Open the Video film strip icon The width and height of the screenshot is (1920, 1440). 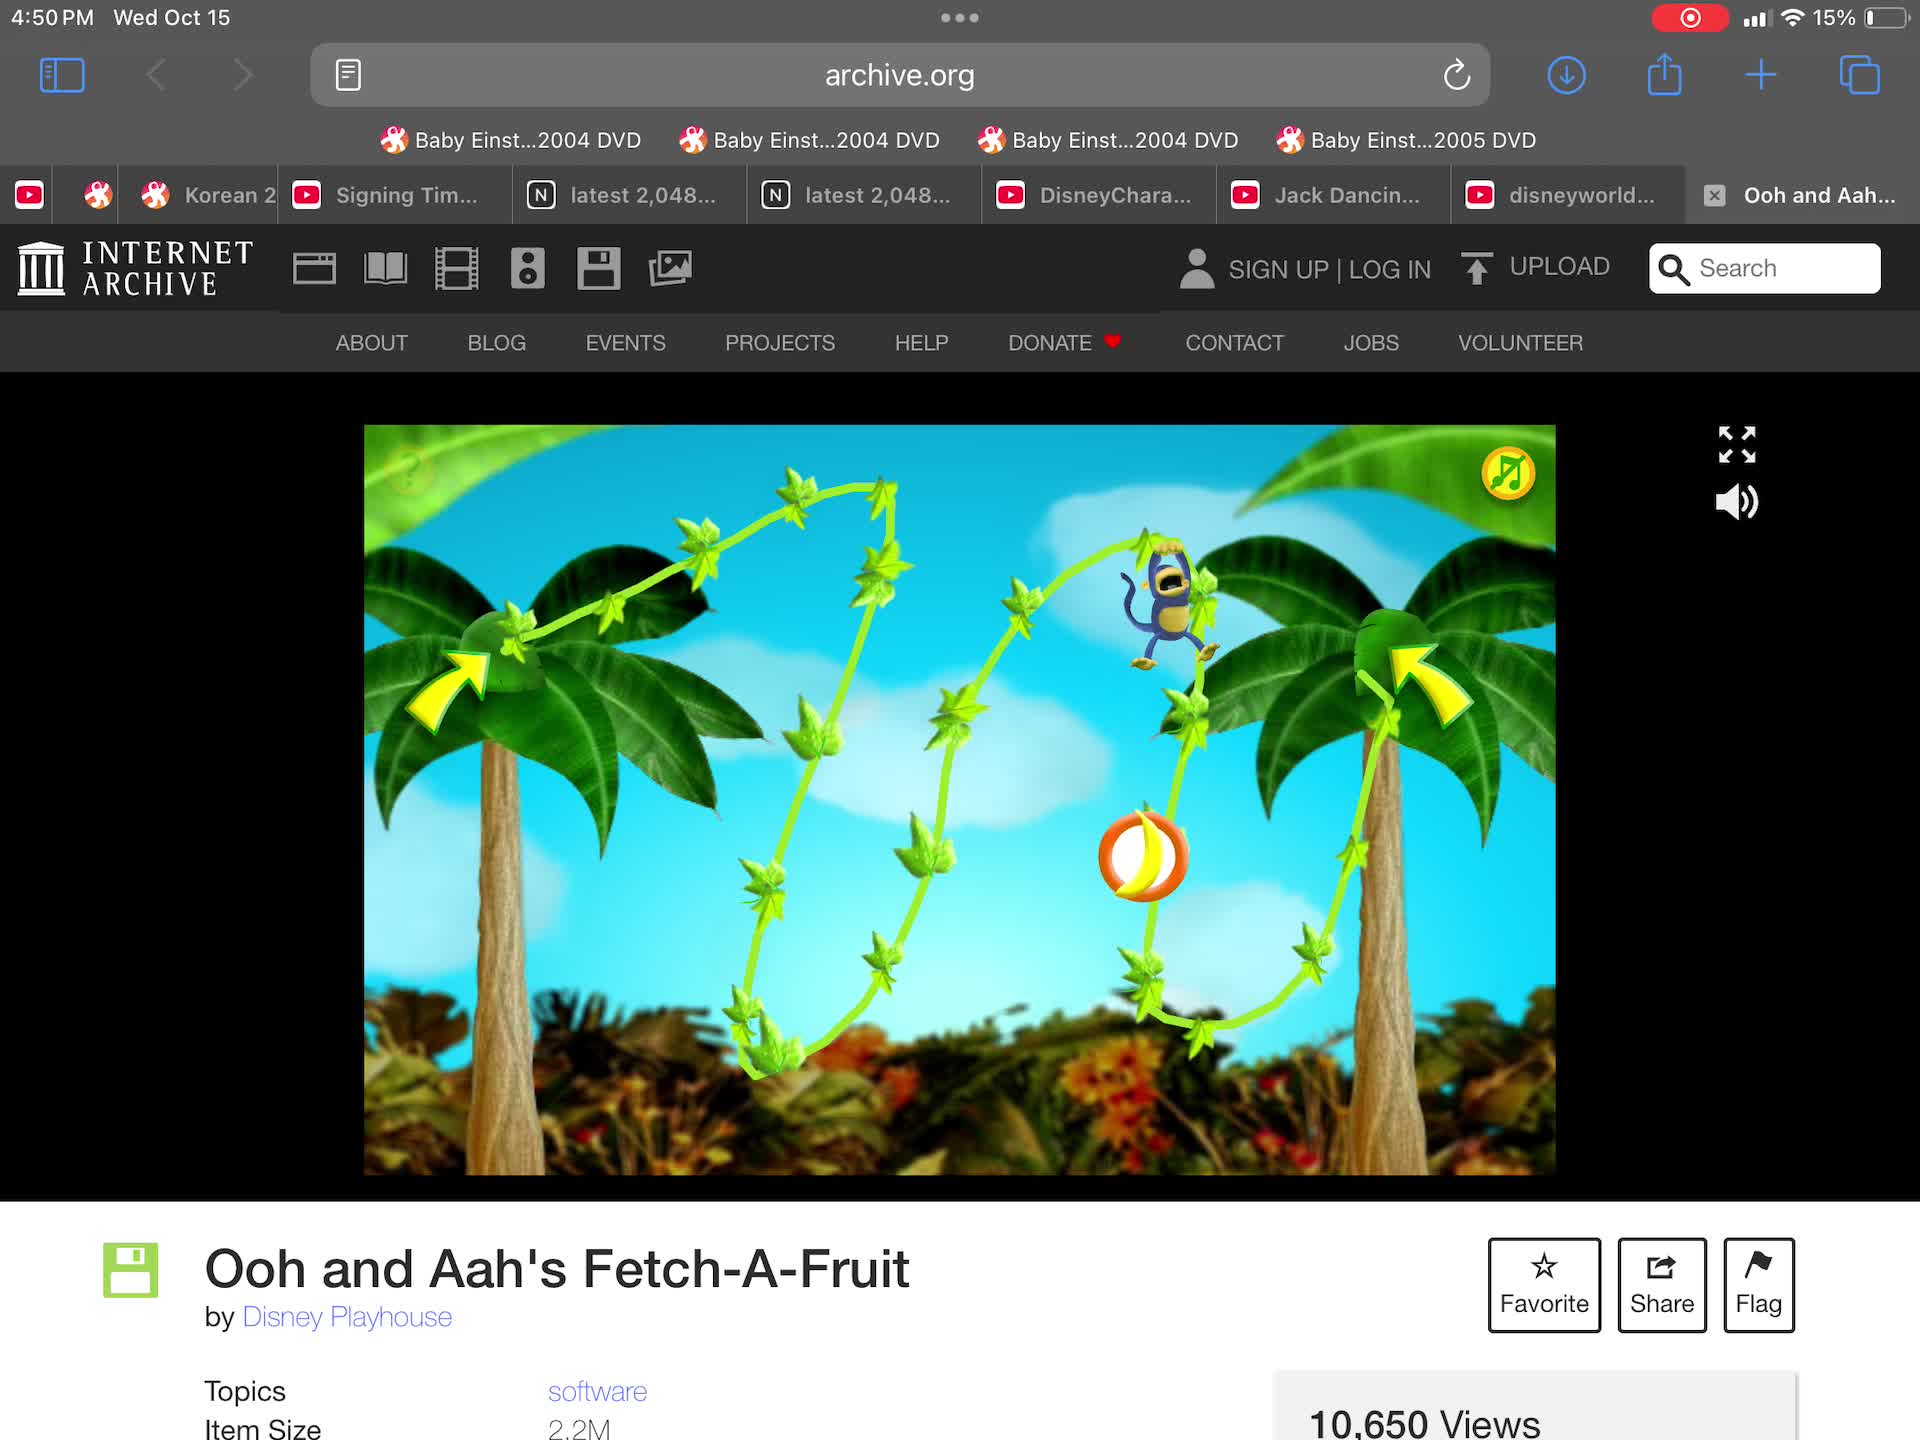[456, 268]
